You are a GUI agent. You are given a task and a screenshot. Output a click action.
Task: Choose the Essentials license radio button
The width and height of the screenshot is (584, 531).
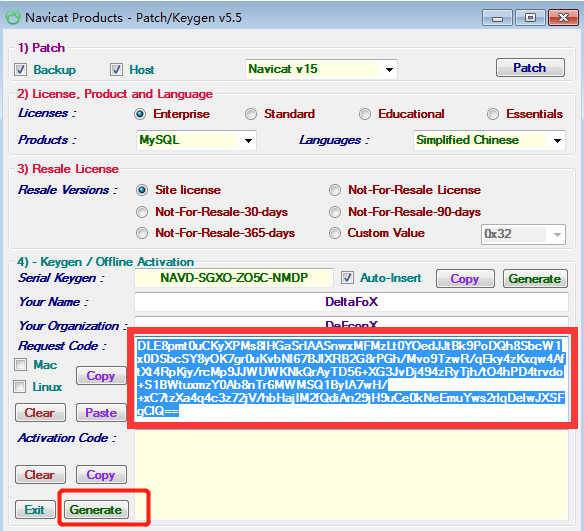point(493,114)
